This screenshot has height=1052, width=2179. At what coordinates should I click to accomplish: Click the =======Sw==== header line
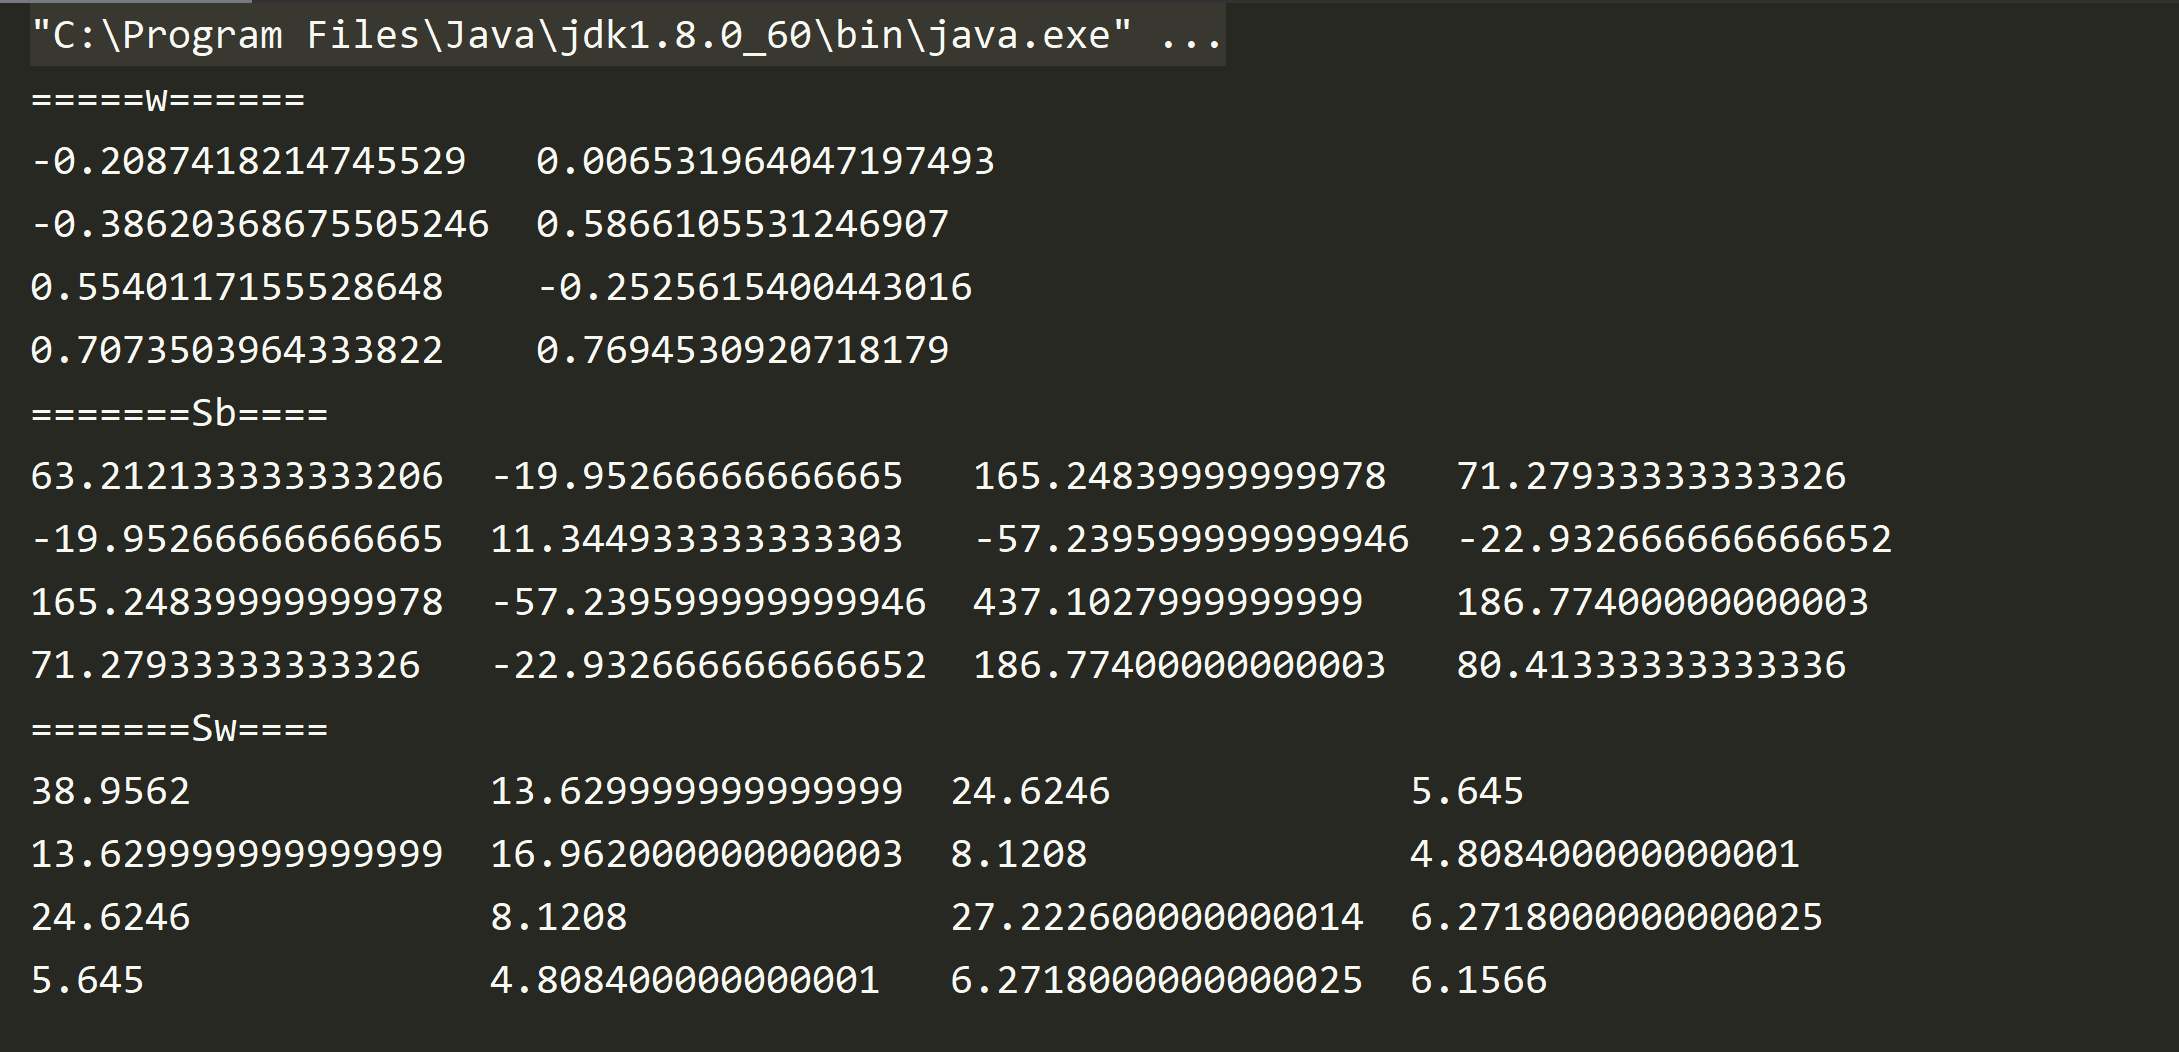coord(180,728)
